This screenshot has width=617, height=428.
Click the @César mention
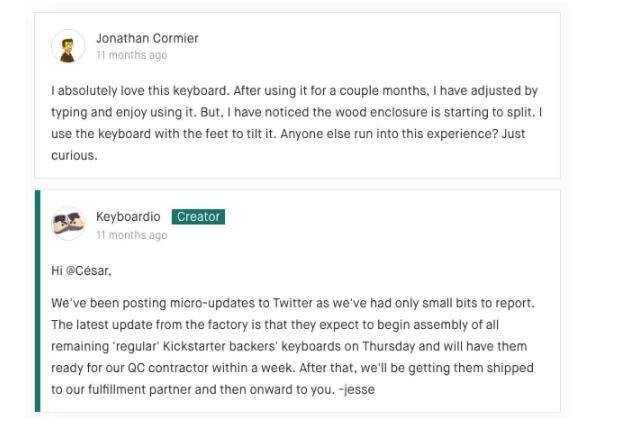[89, 271]
